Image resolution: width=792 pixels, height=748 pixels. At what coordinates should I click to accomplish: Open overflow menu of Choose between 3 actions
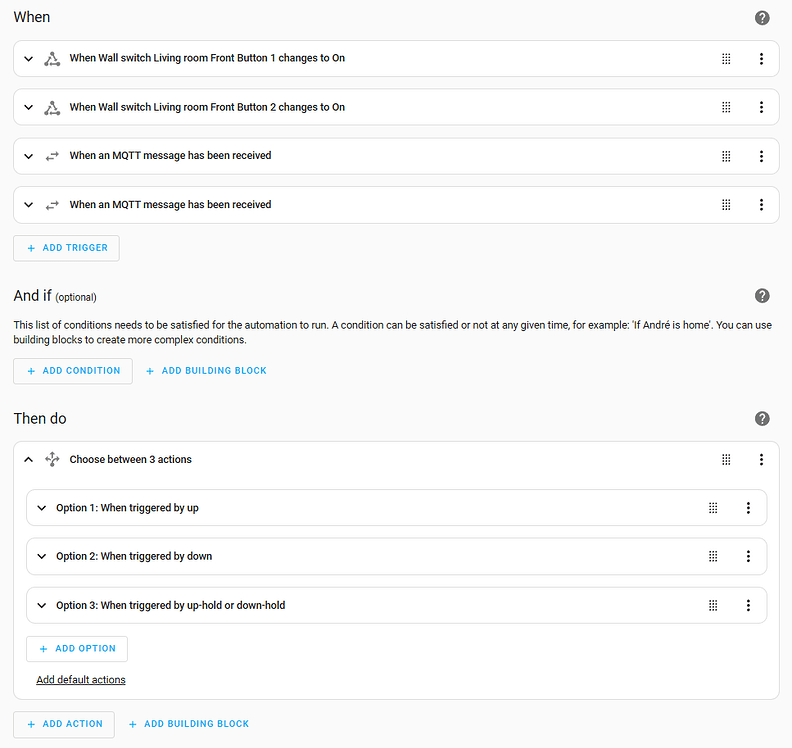pyautogui.click(x=761, y=460)
